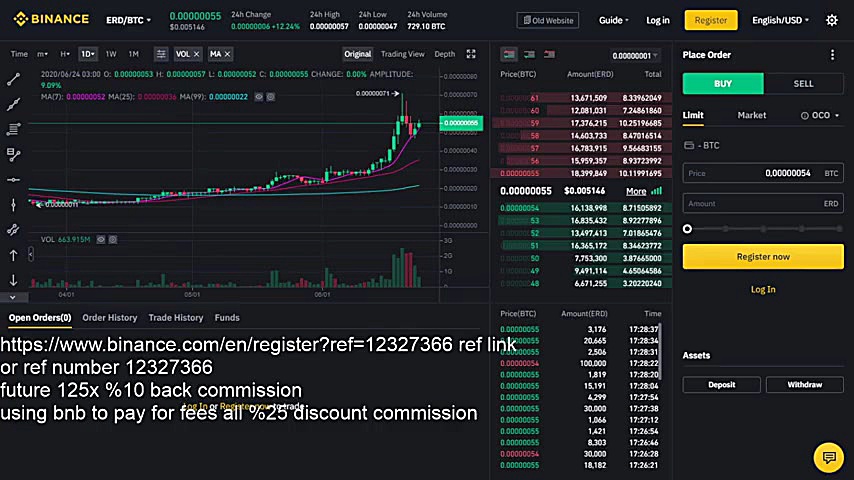Select the horizontal line tool
This screenshot has width=854, height=480.
pyautogui.click(x=13, y=180)
